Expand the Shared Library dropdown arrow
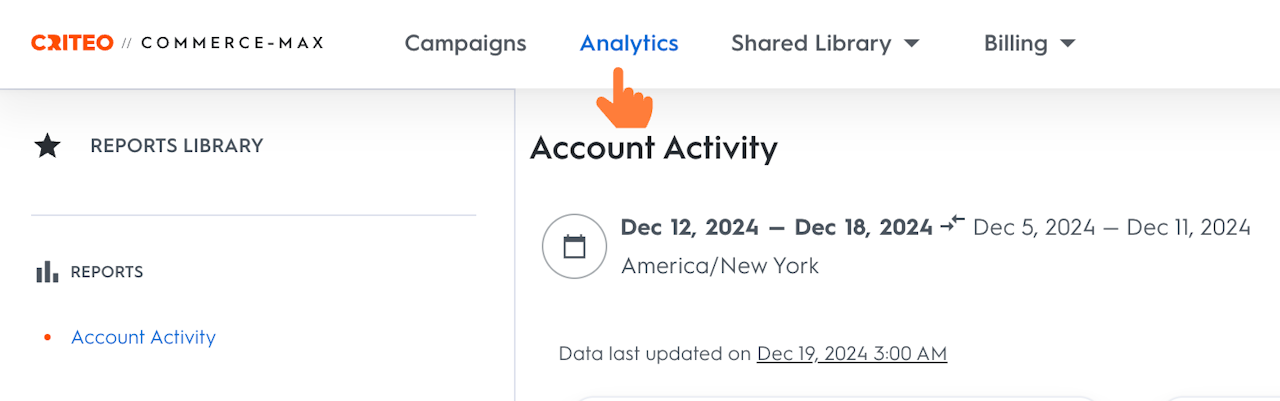The height and width of the screenshot is (401, 1280). click(911, 44)
